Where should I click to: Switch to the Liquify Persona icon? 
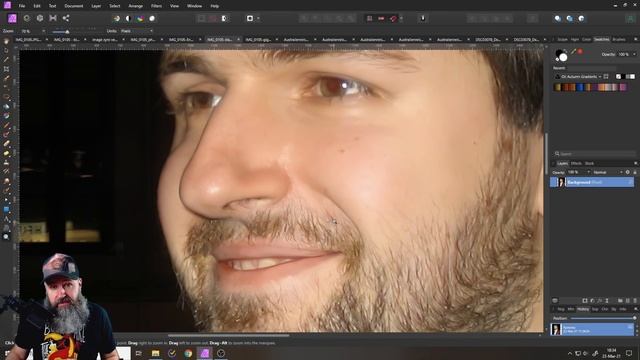[27, 18]
